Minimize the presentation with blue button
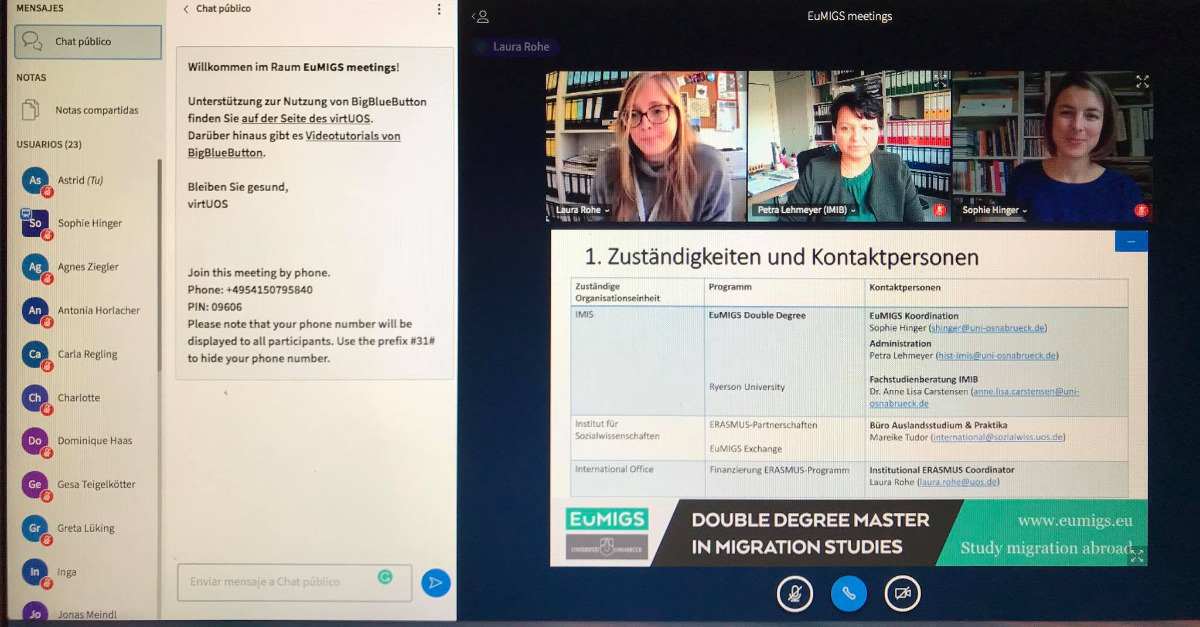1200x627 pixels. click(1131, 242)
